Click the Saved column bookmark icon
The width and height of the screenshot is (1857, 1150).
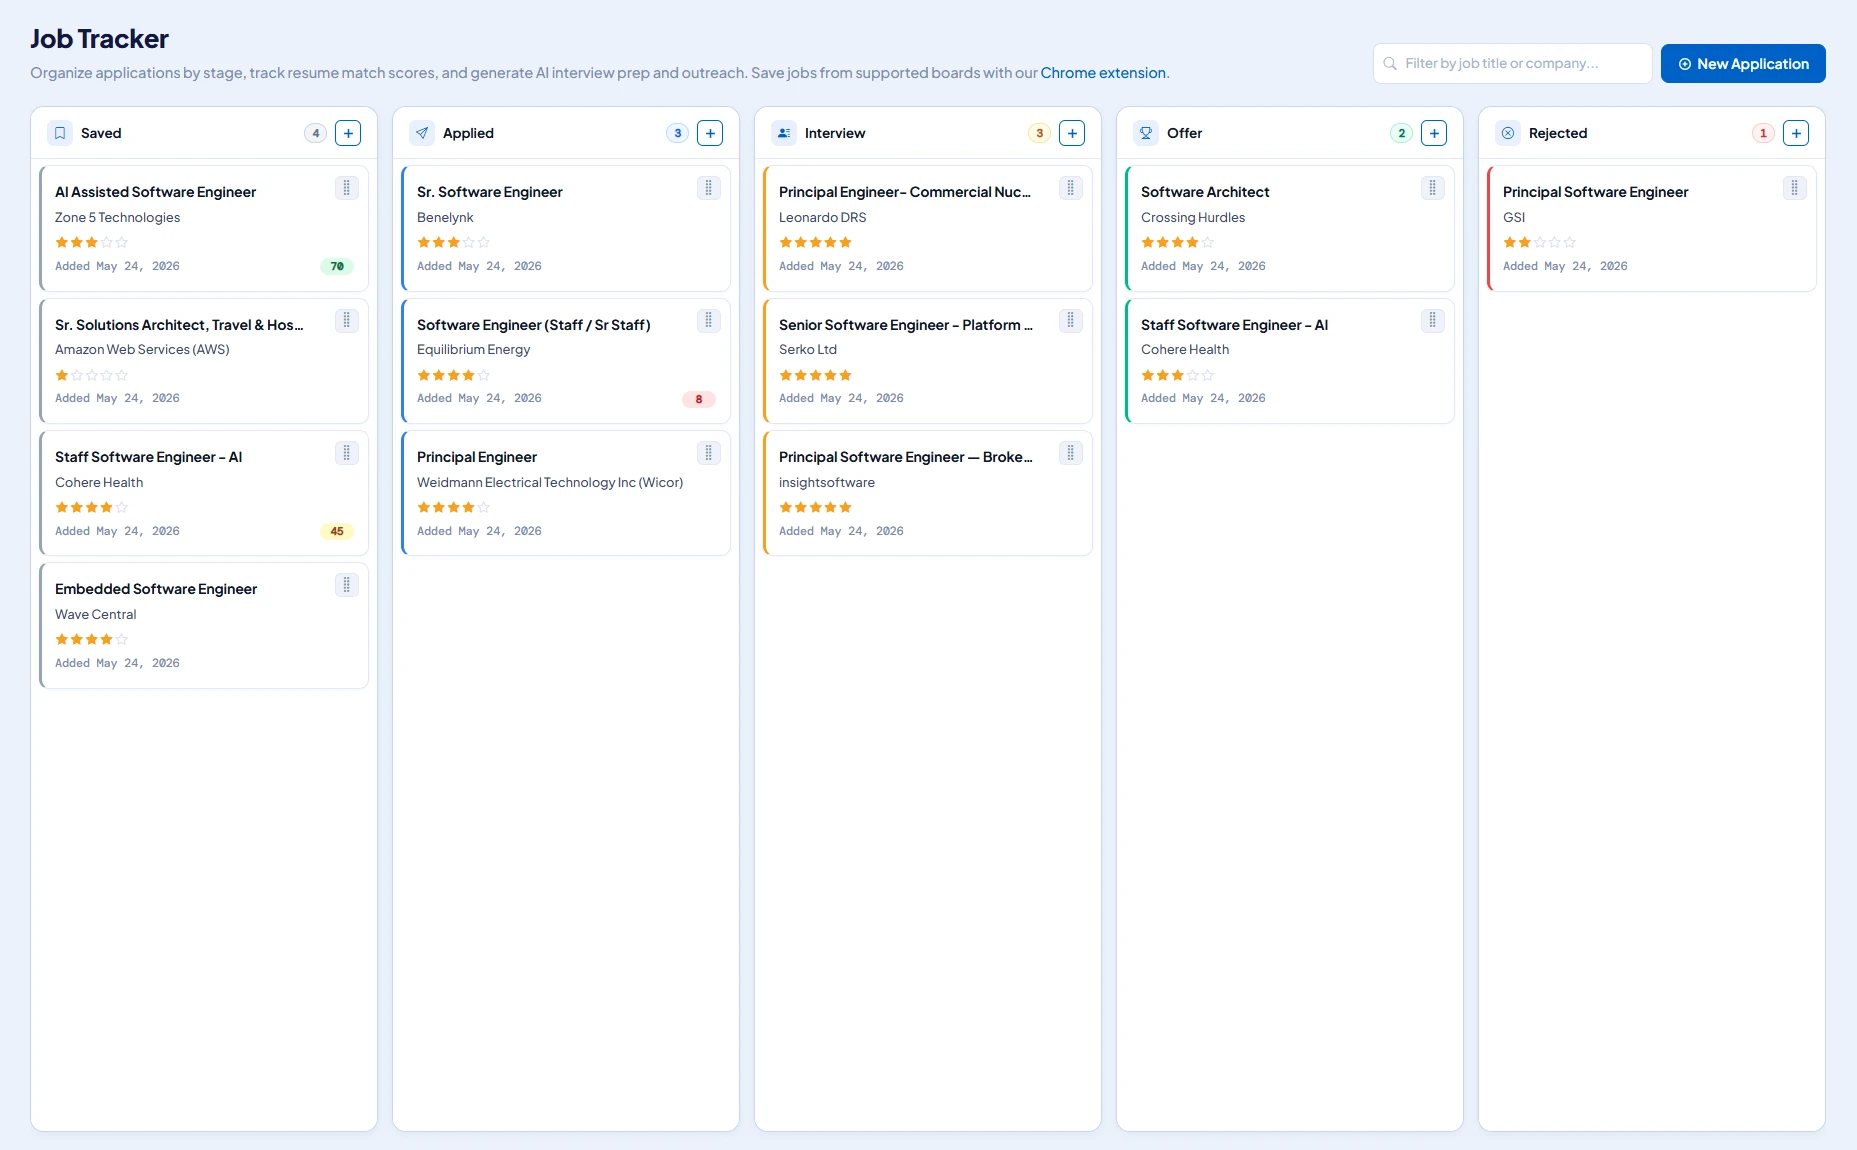(x=60, y=133)
